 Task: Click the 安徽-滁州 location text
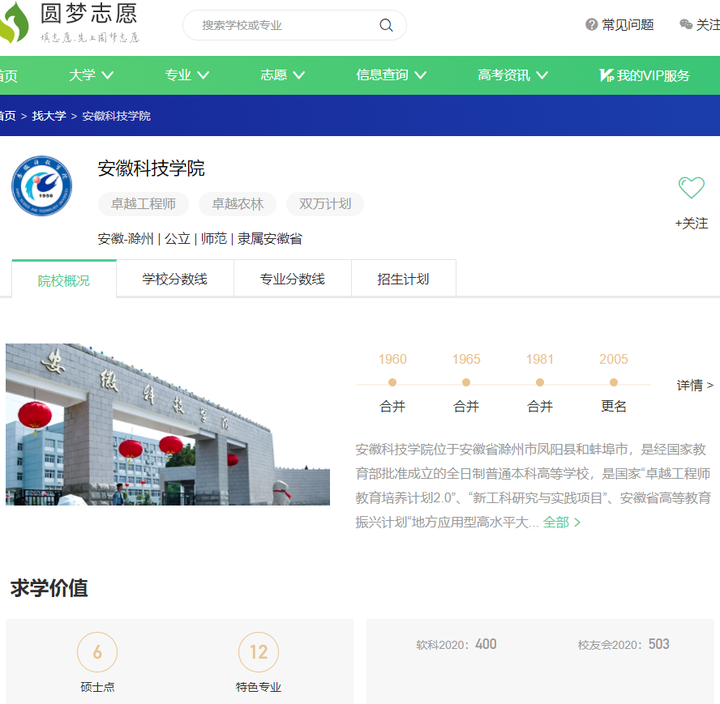(125, 239)
